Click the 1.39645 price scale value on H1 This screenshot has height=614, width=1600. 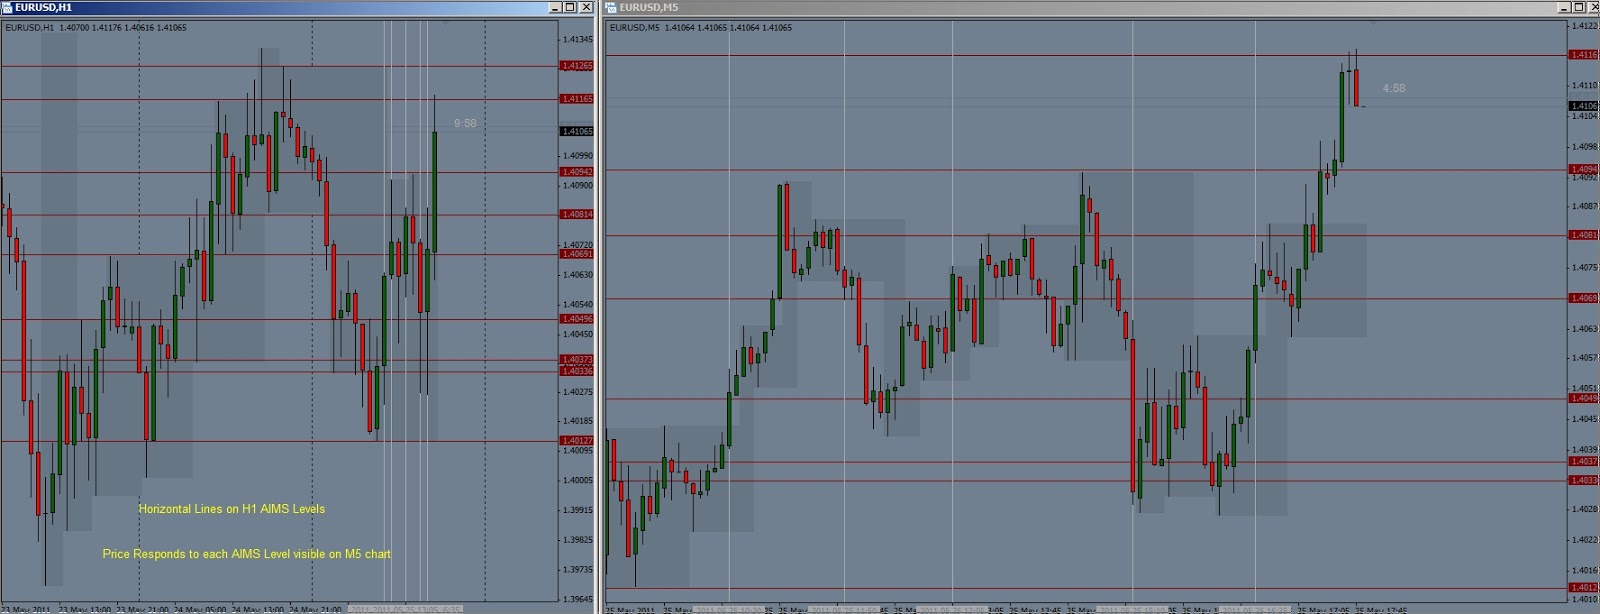(x=577, y=599)
